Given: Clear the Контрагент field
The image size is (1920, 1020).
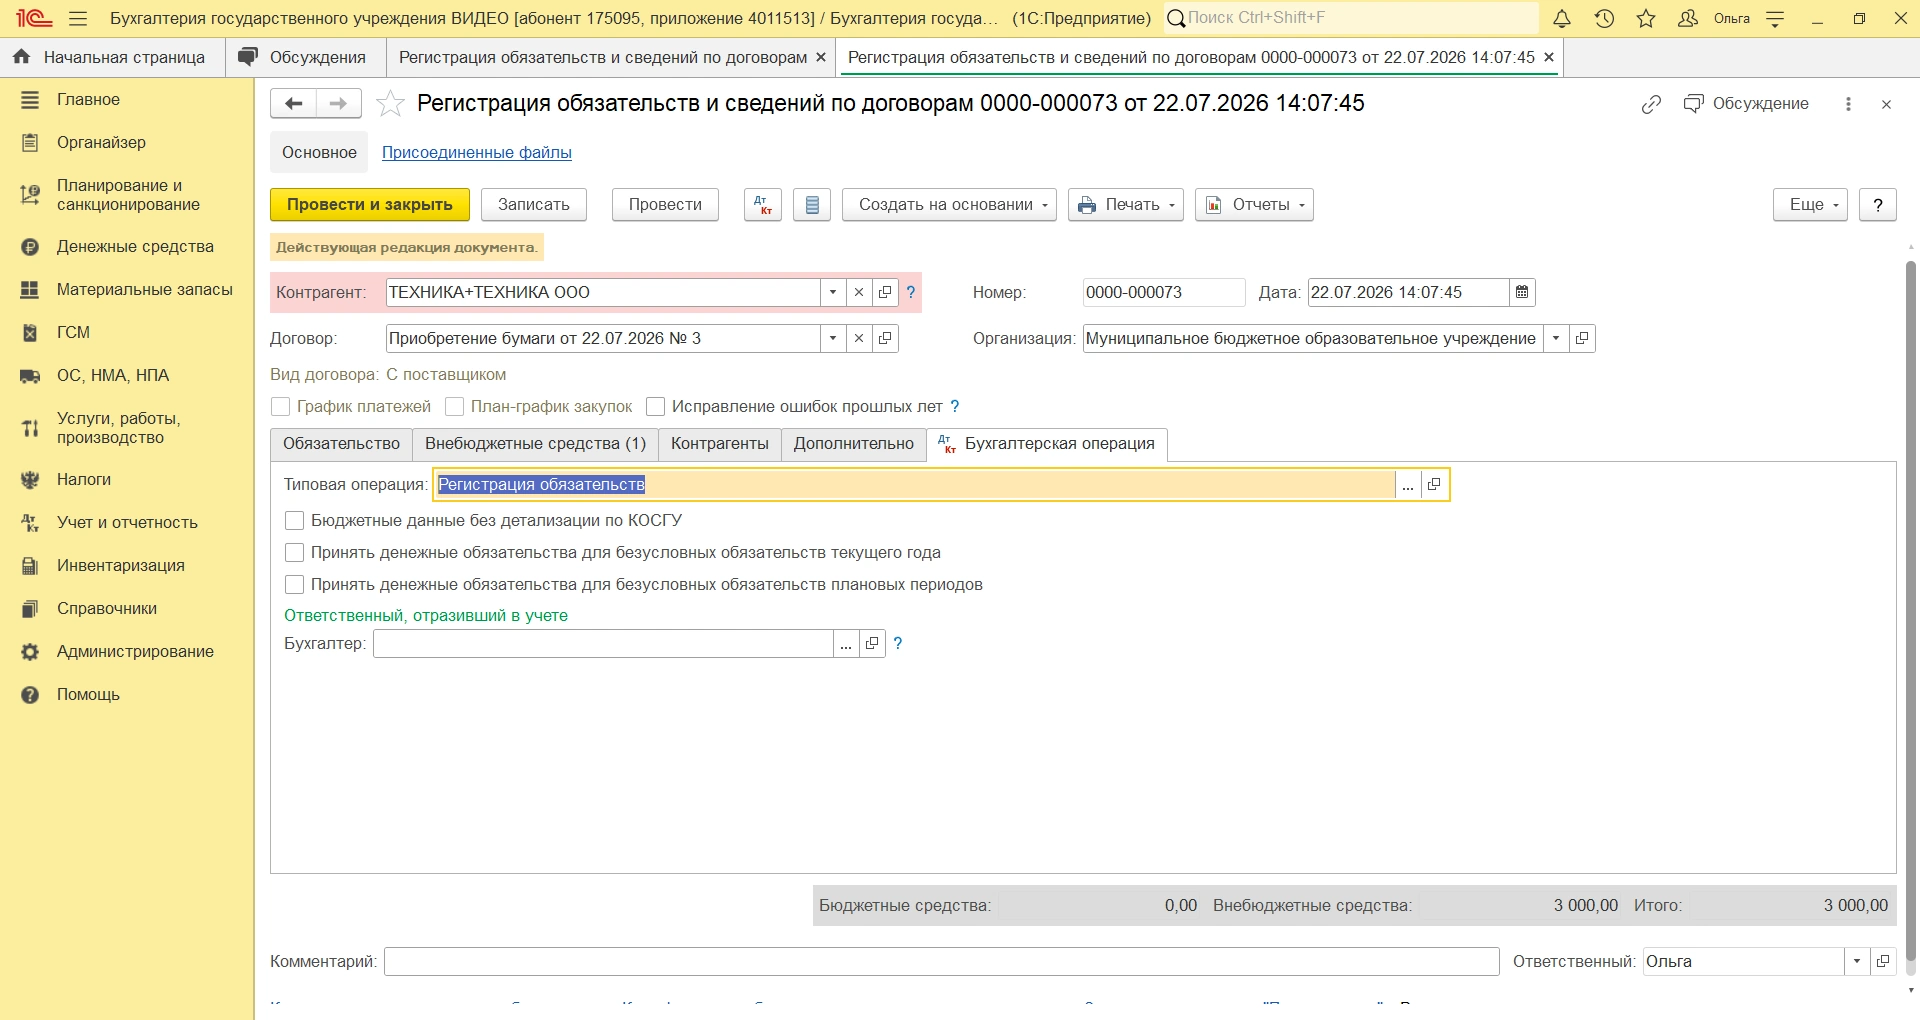Looking at the screenshot, I should [859, 293].
